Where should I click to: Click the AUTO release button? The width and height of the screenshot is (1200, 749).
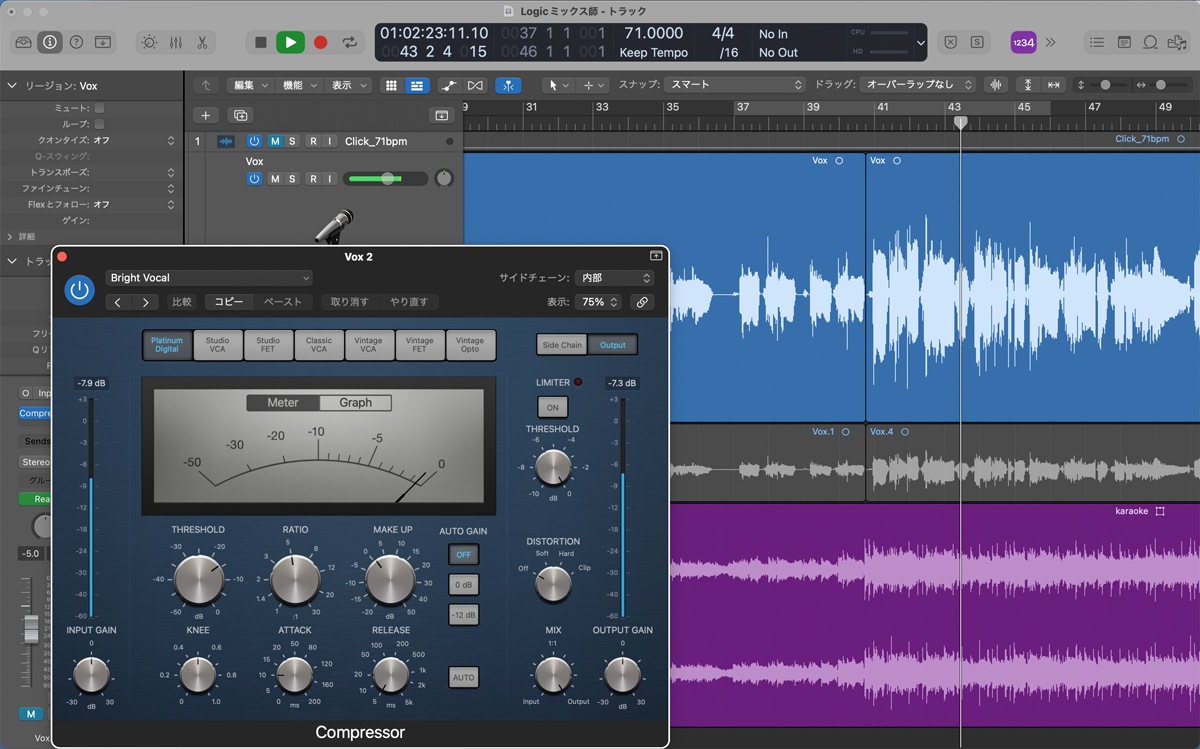463,678
